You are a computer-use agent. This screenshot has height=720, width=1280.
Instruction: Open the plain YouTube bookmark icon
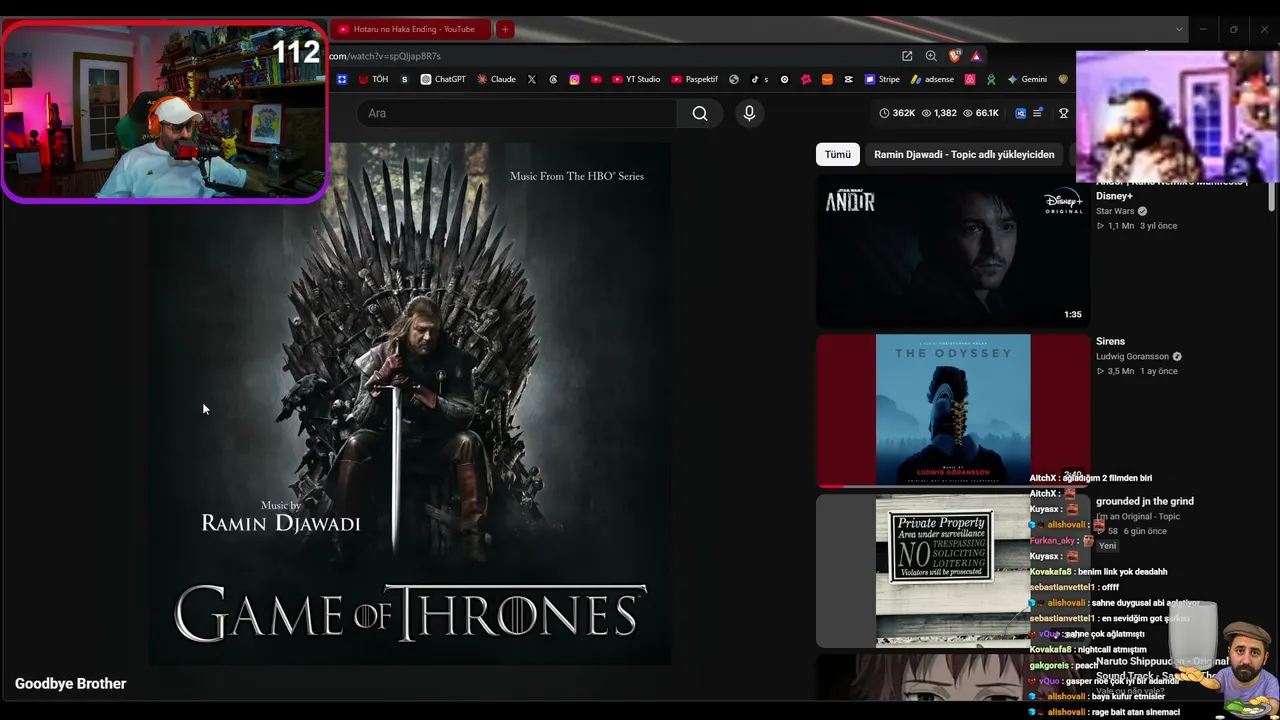(597, 79)
